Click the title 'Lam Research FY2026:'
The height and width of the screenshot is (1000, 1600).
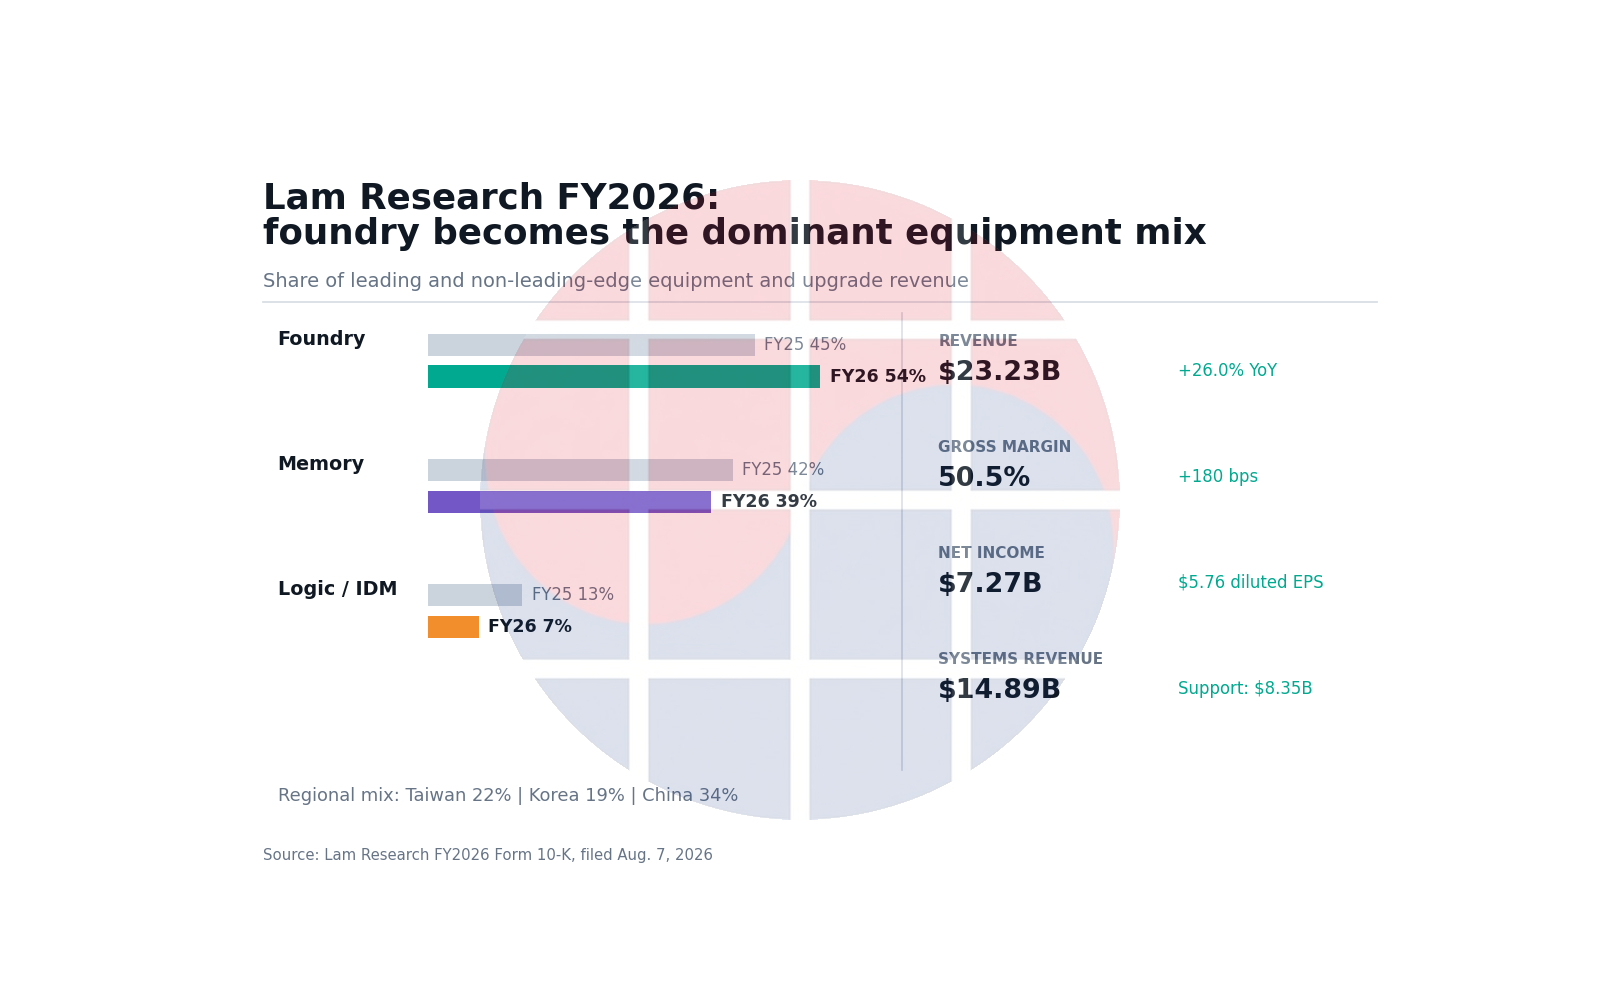tap(491, 198)
